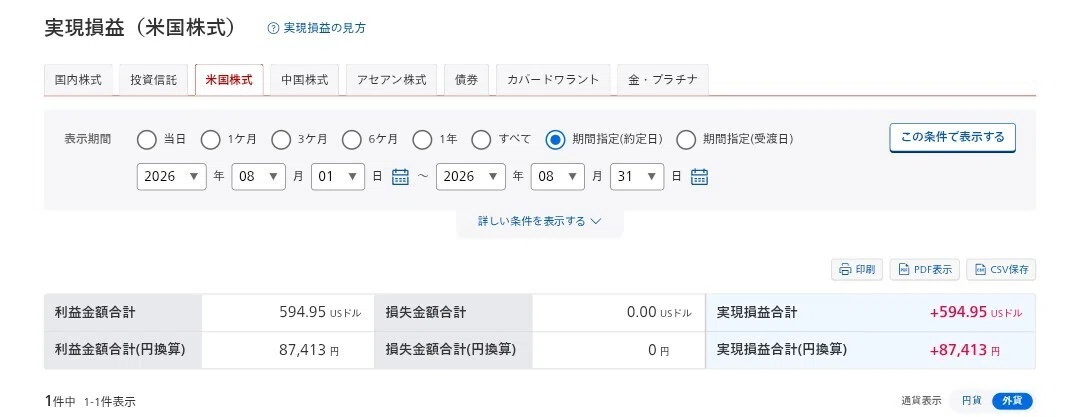Click the 594.95 USドル profit total value
The height and width of the screenshot is (417, 1080).
click(320, 312)
